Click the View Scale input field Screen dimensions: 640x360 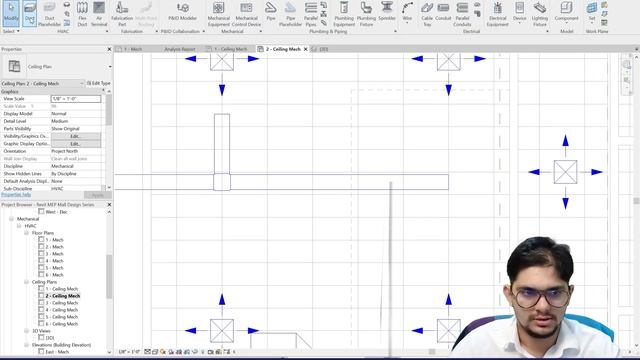[x=76, y=99]
